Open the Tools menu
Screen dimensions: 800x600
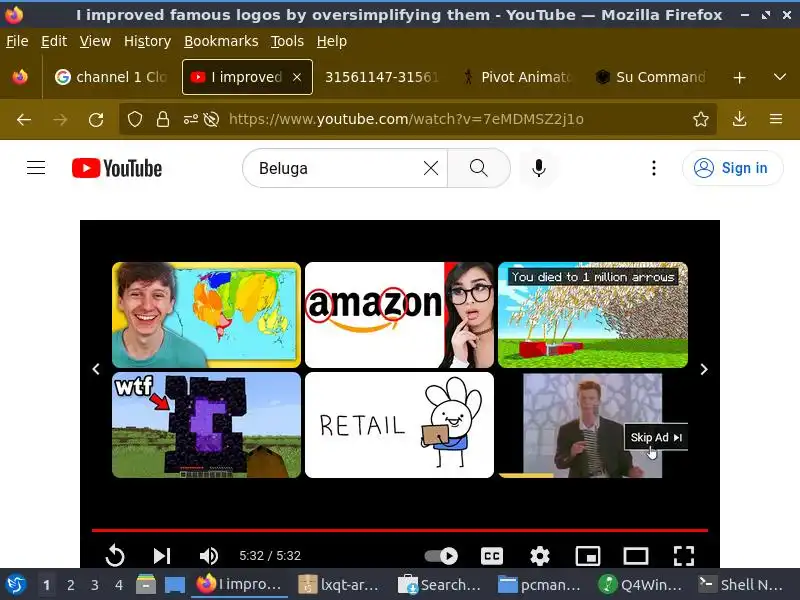click(x=287, y=41)
